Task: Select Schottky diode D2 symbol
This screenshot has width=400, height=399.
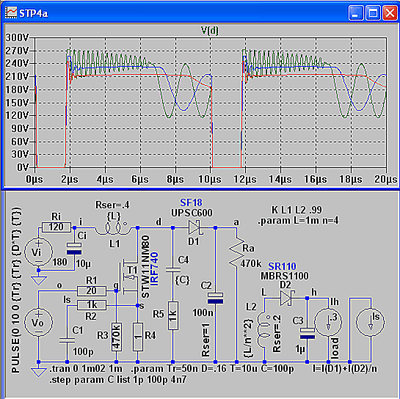Action: pyautogui.click(x=286, y=298)
